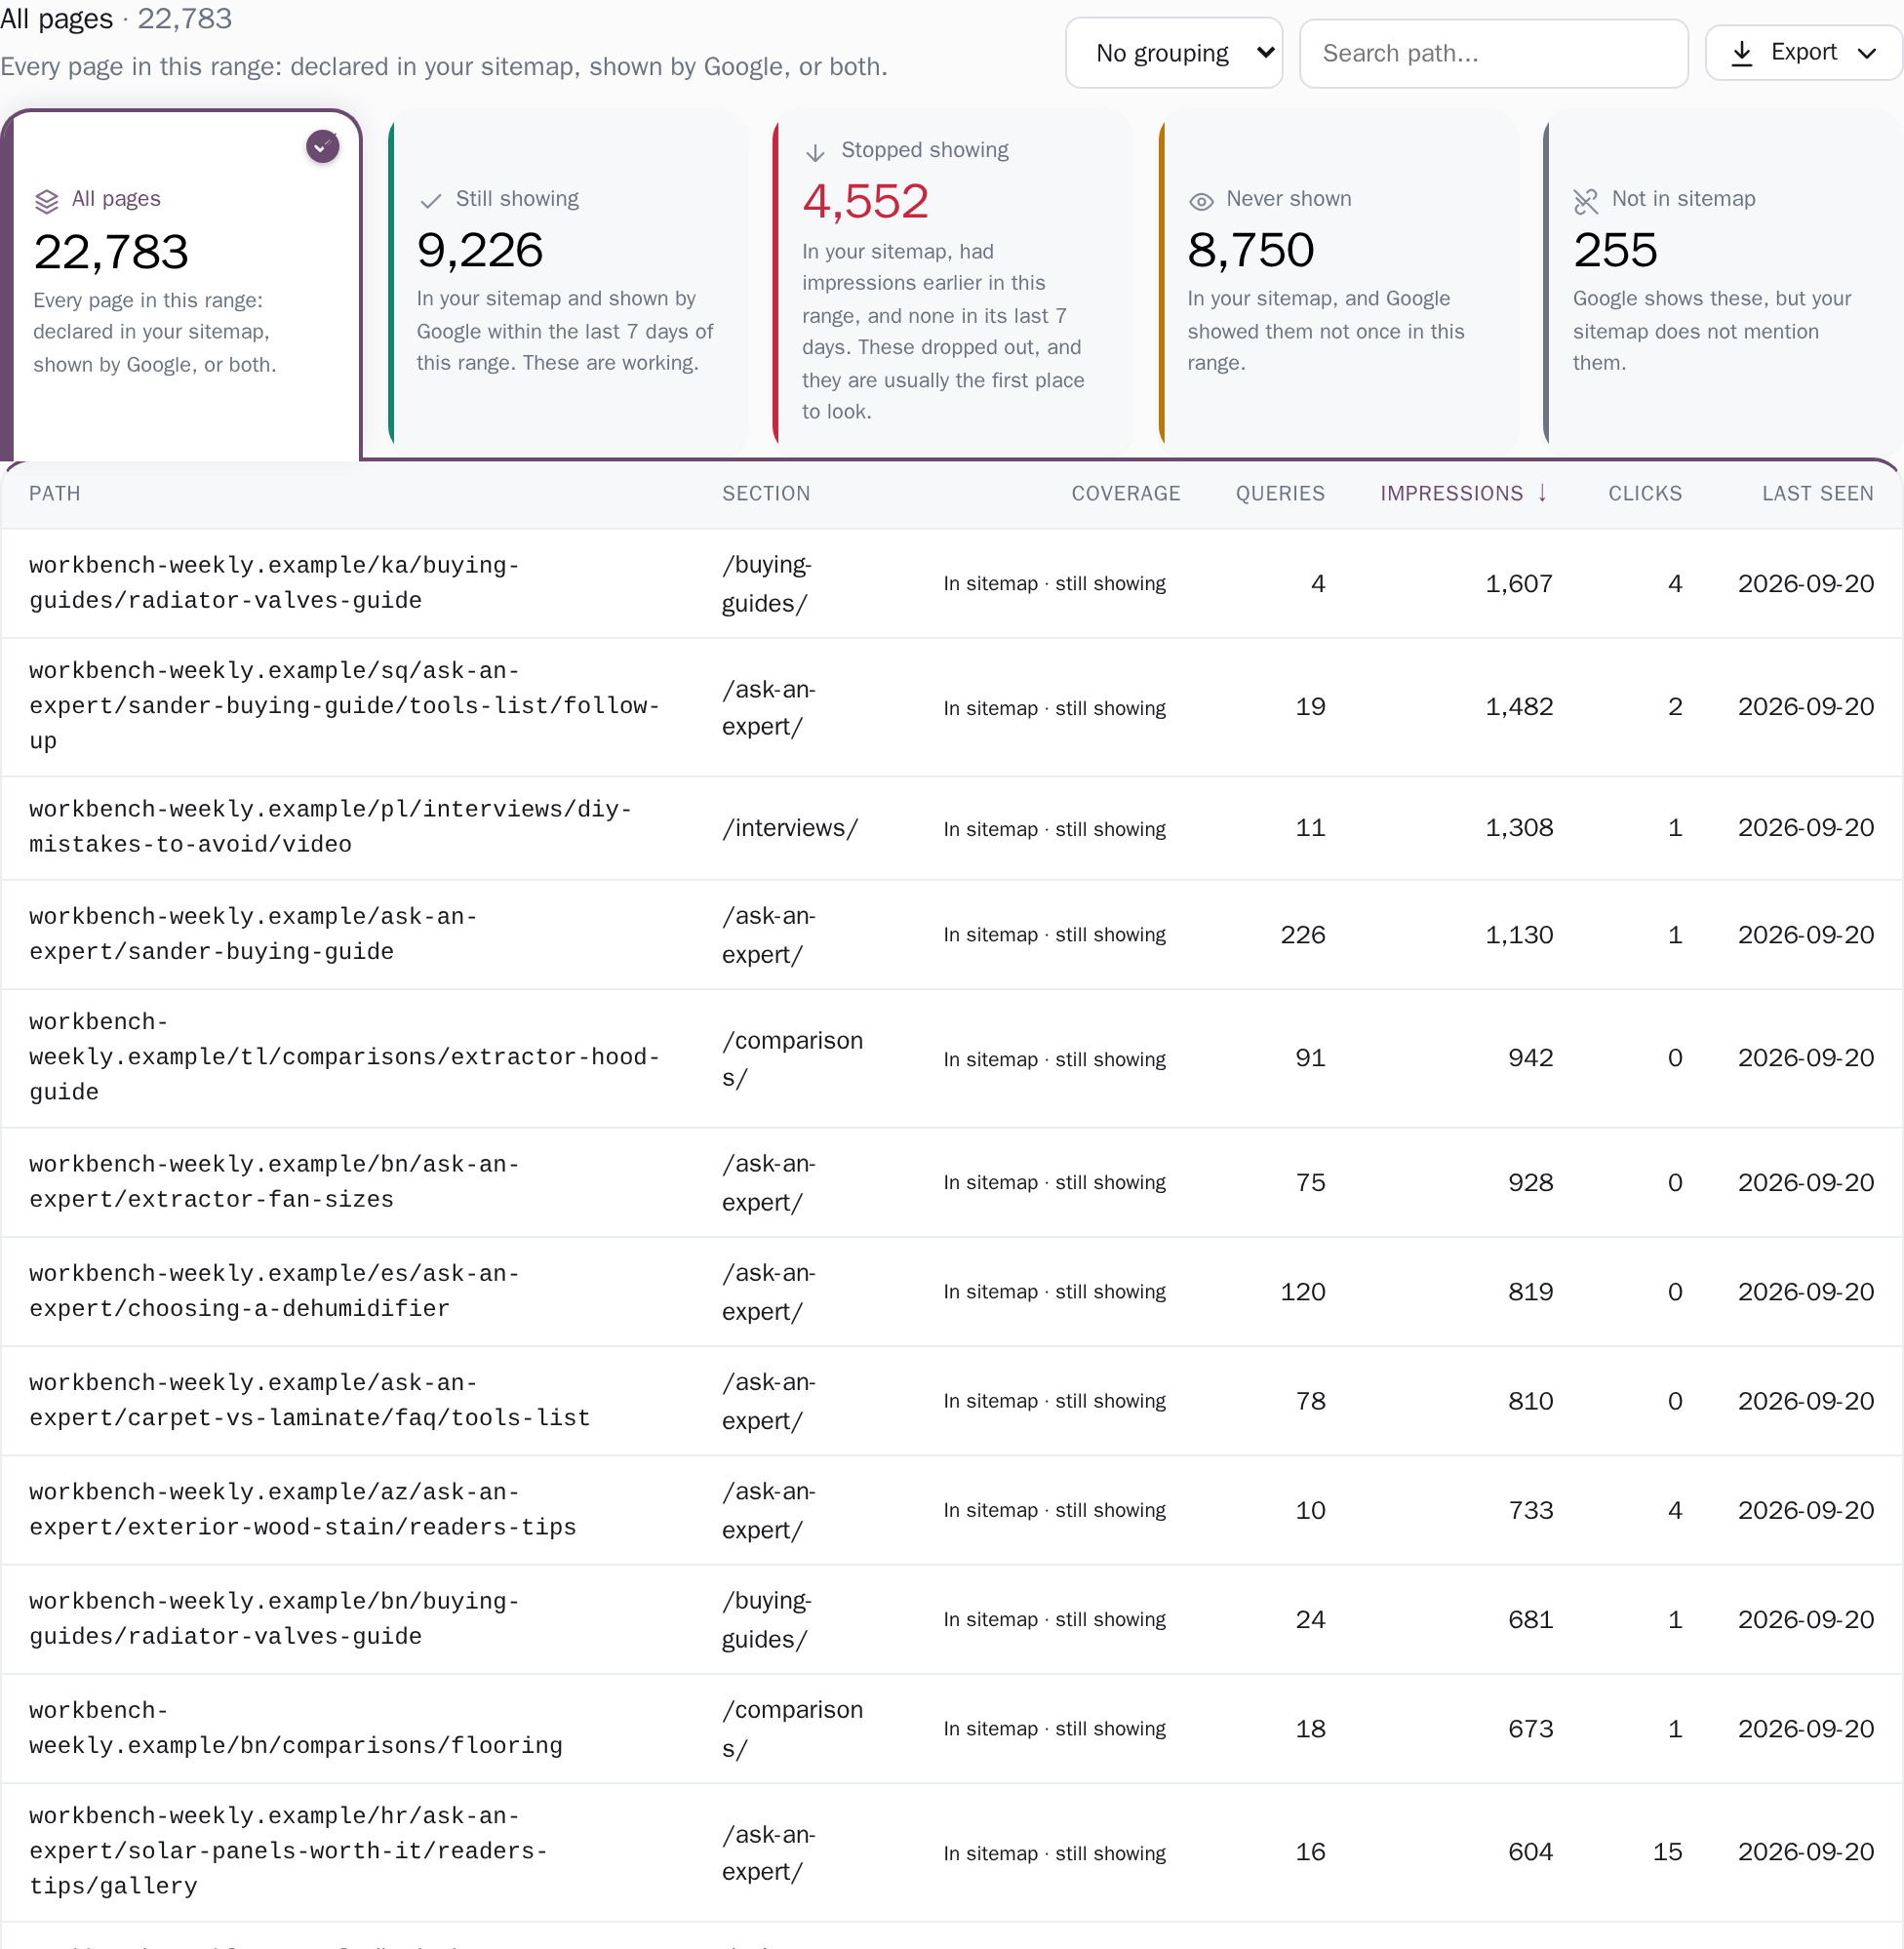Click the Stopped showing down-arrow icon
This screenshot has width=1904, height=1949.
point(815,152)
